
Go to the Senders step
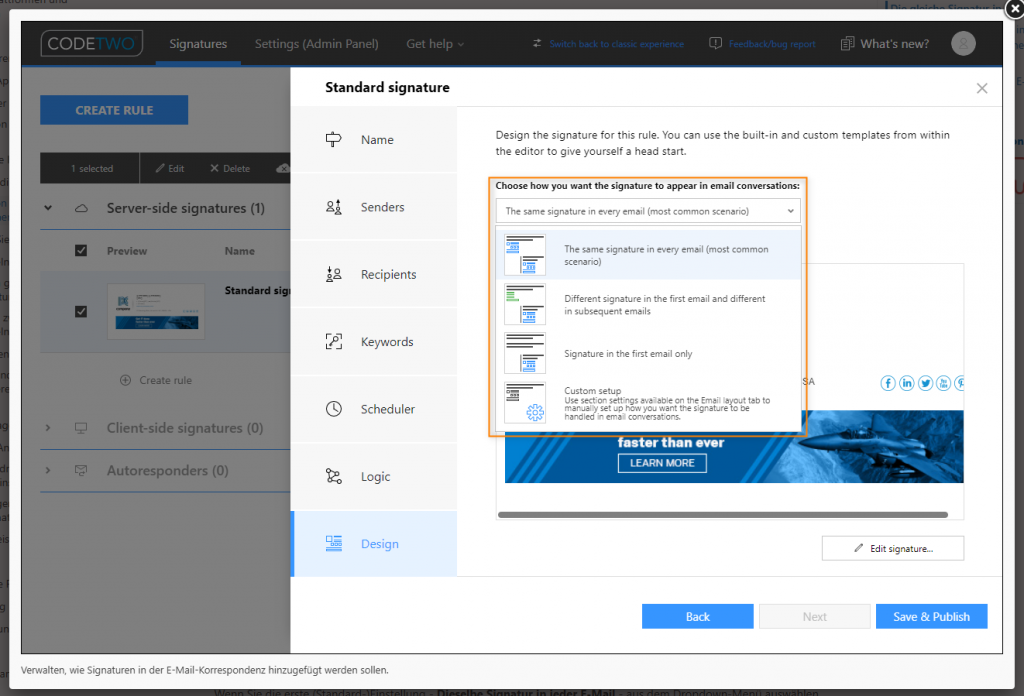coord(374,207)
